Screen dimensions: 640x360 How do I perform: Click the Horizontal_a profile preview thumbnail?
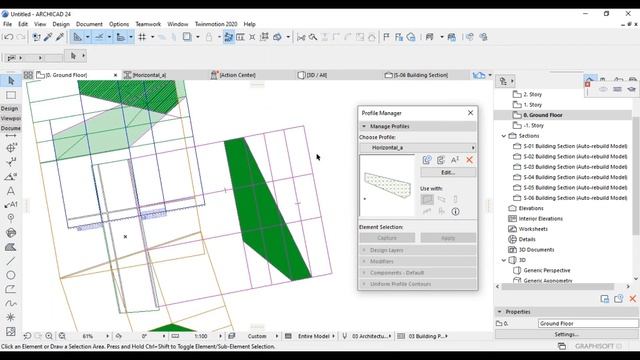pos(387,185)
